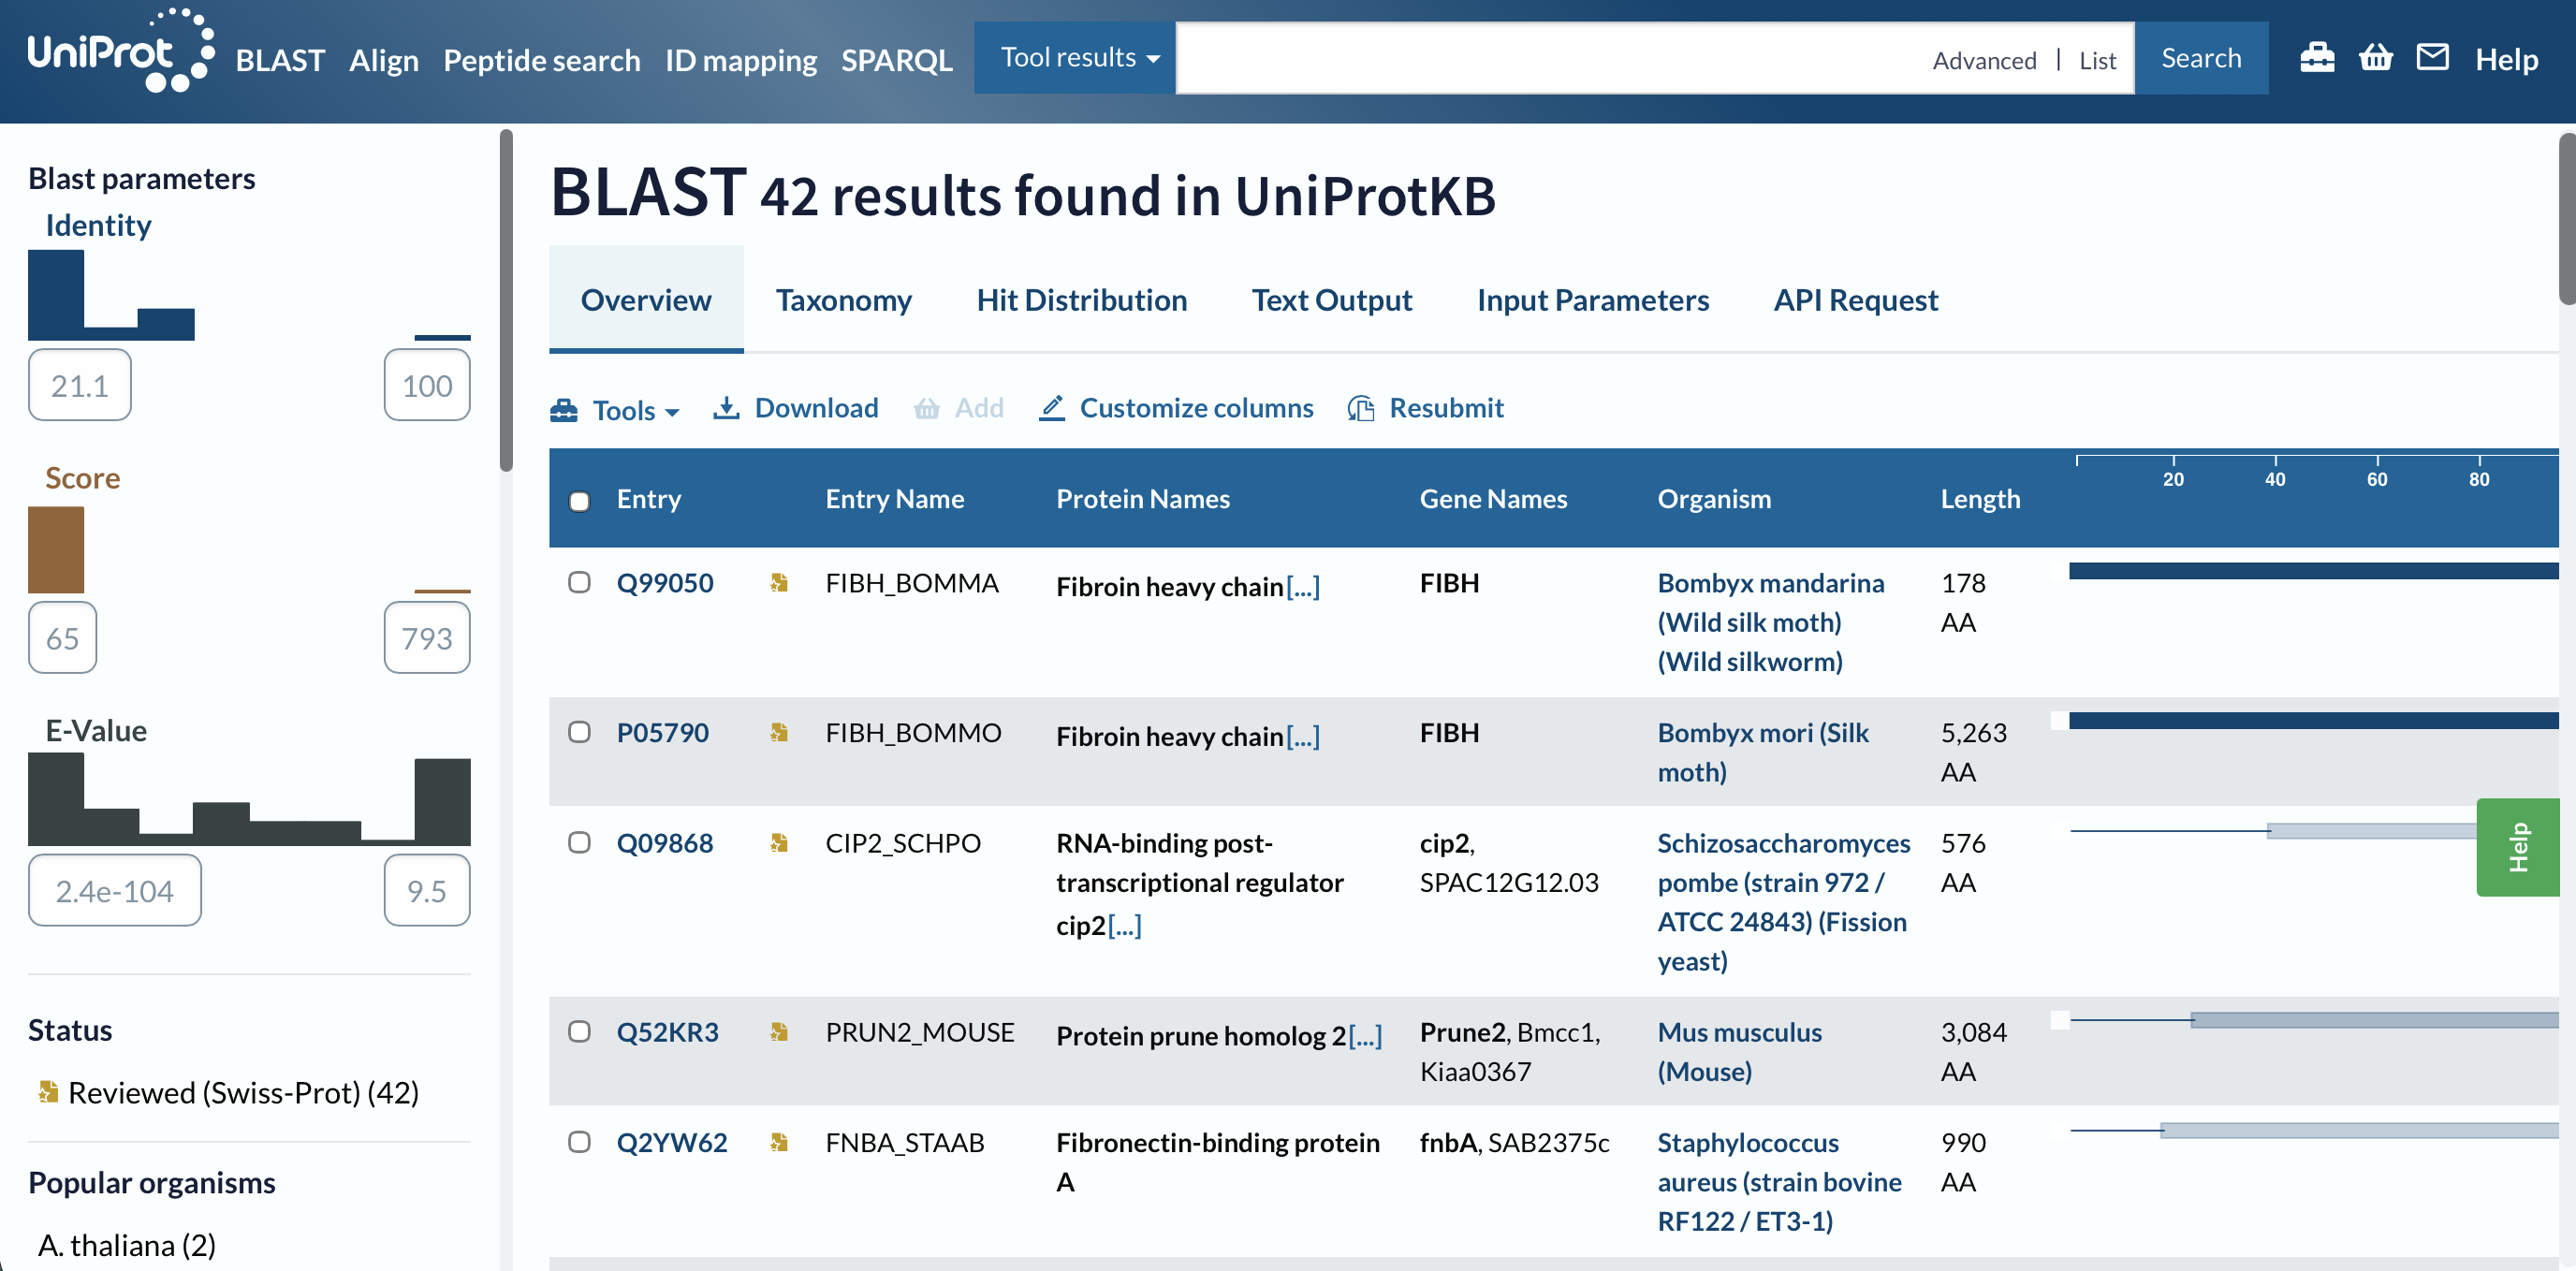This screenshot has width=2576, height=1271.
Task: Tick the checkbox for entry Q52KR3
Action: pyautogui.click(x=579, y=1031)
